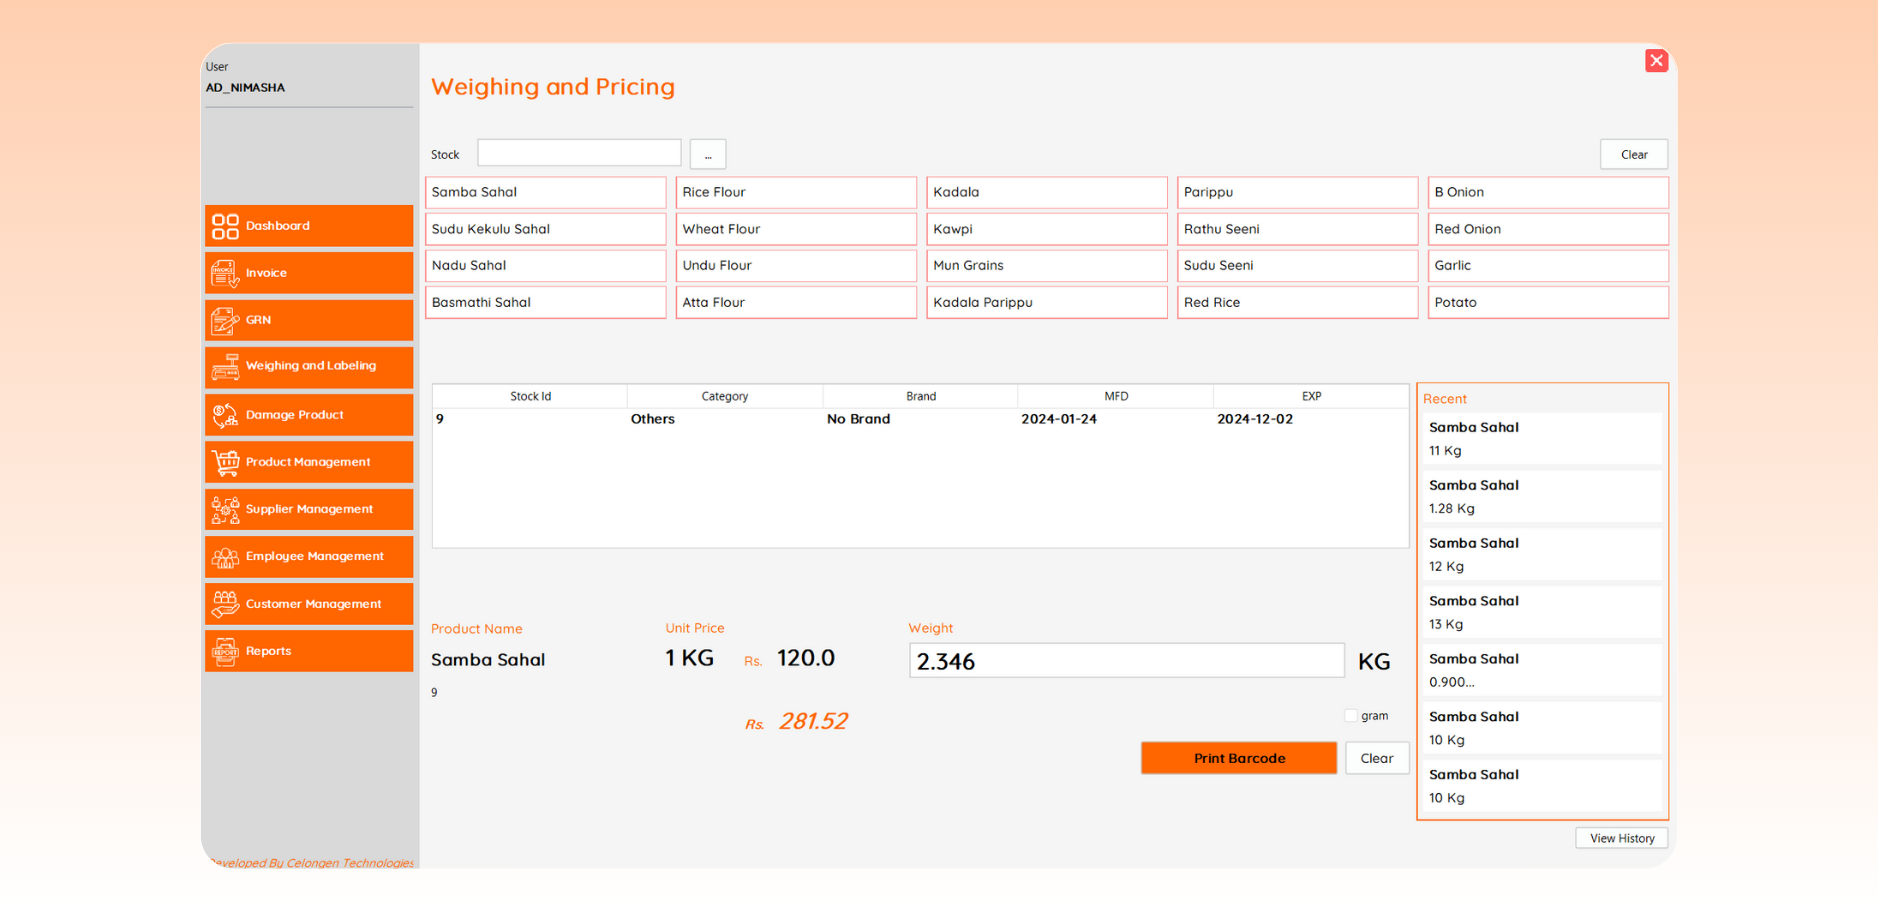Screen dimensions: 1878x912
Task: Click the Supplier Management icon
Action: [x=225, y=509]
